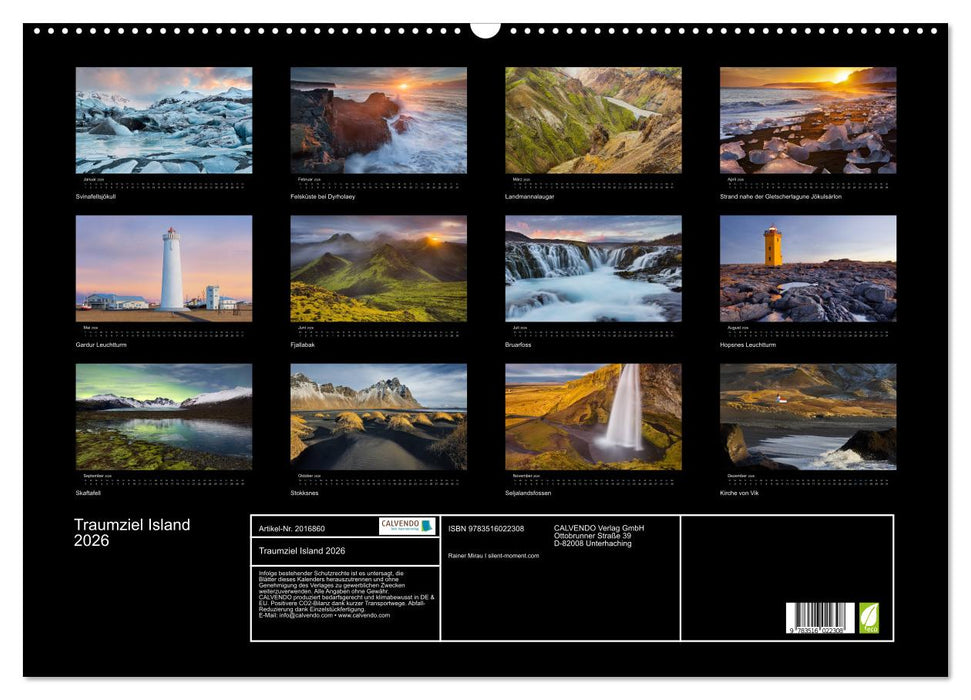Select the Stokksnes black dunes image

tap(378, 417)
